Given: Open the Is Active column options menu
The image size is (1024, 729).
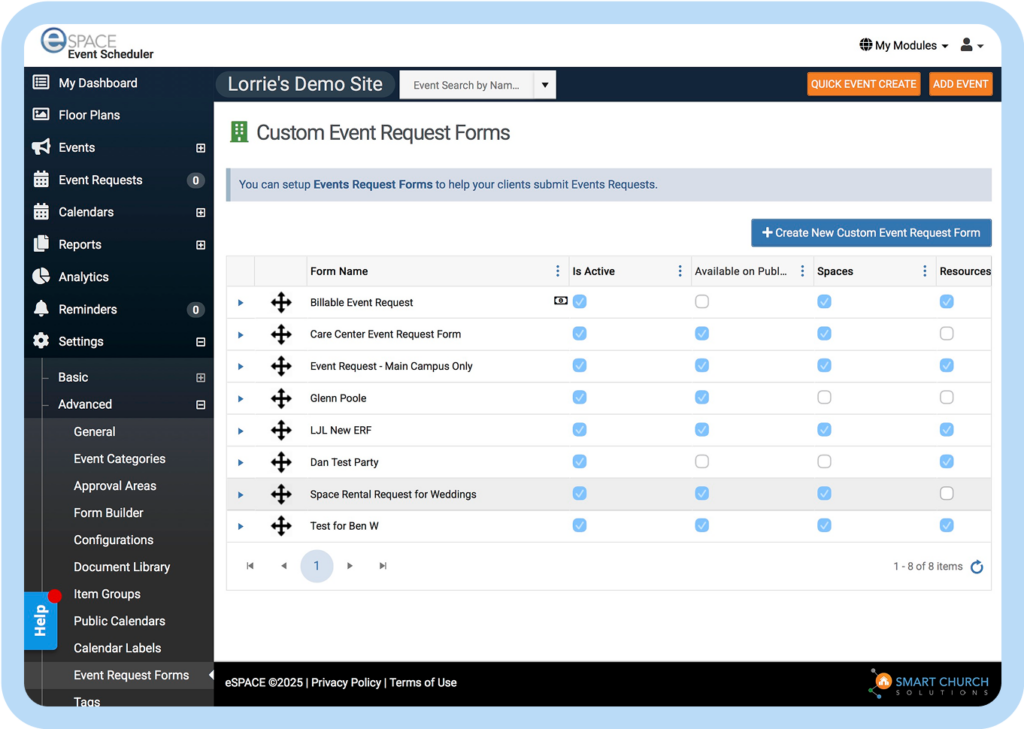Looking at the screenshot, I should tap(680, 271).
